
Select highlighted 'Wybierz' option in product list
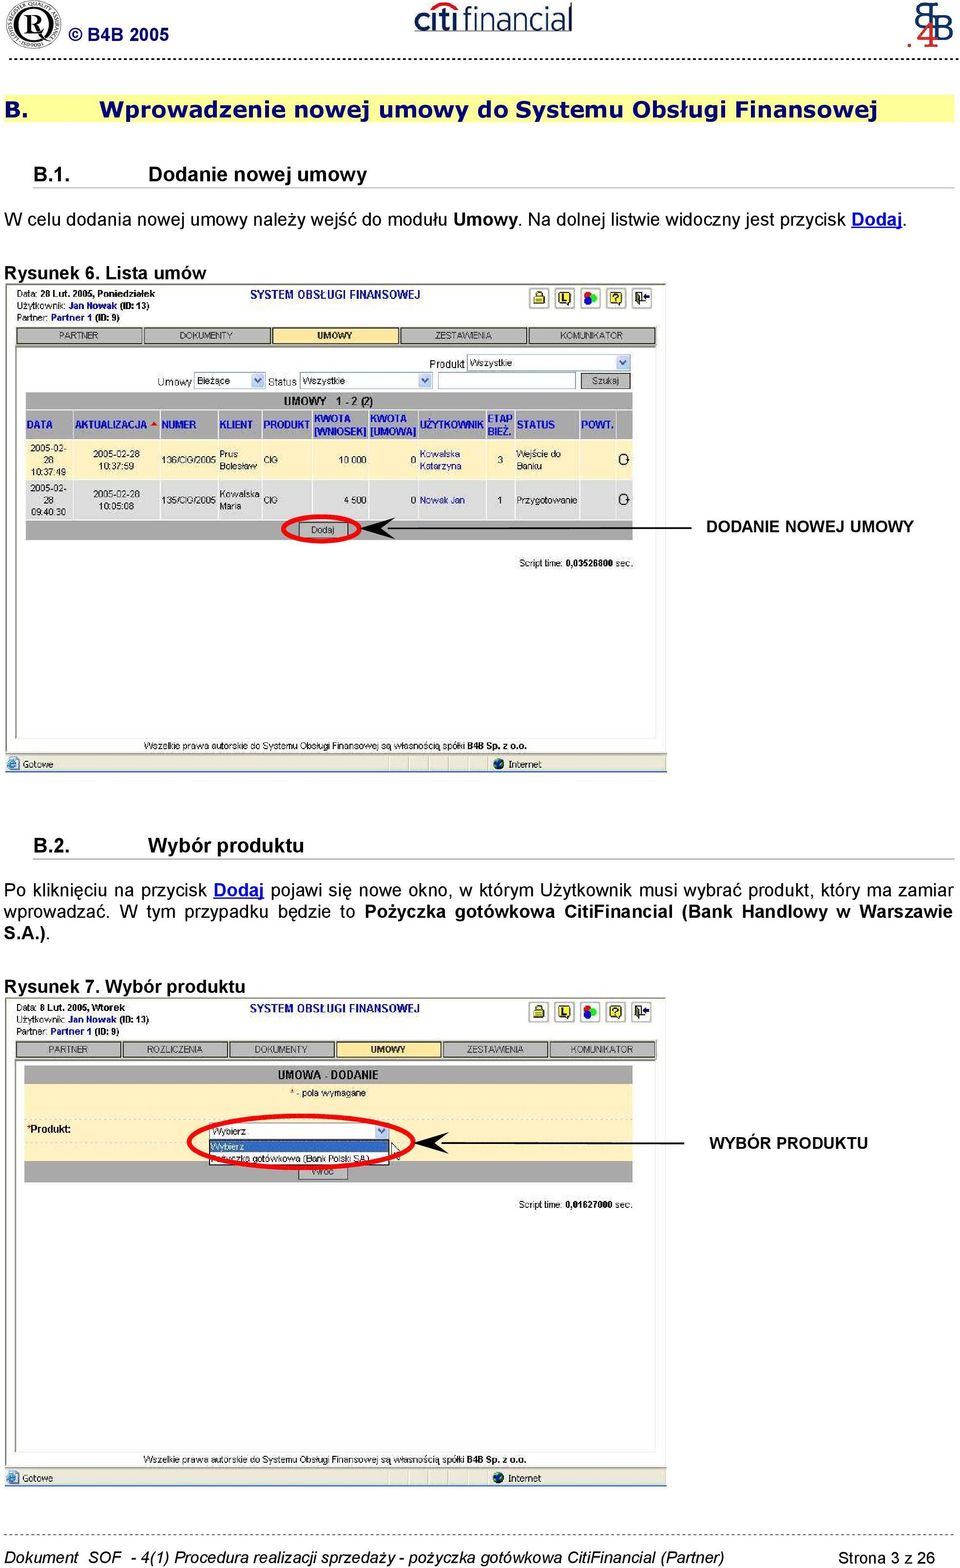pos(298,1147)
